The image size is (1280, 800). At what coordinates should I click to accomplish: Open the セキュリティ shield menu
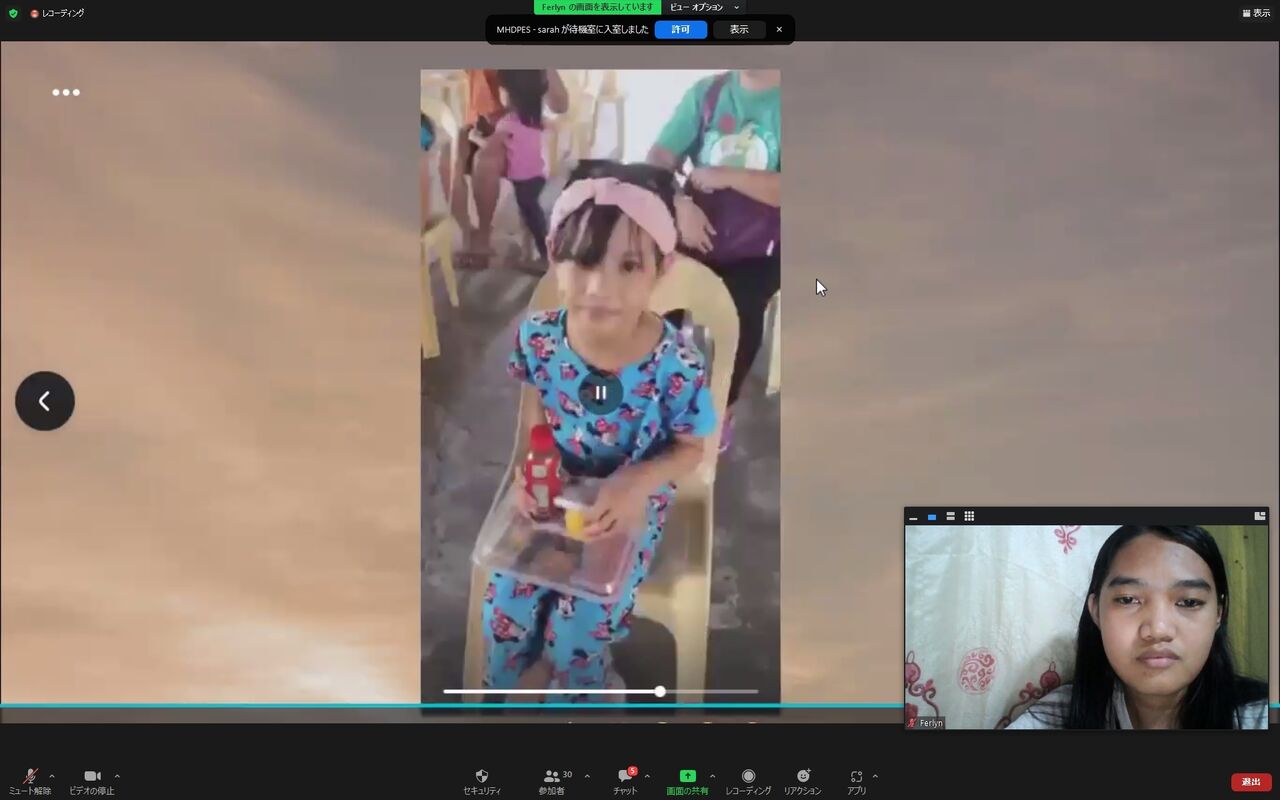pos(482,781)
